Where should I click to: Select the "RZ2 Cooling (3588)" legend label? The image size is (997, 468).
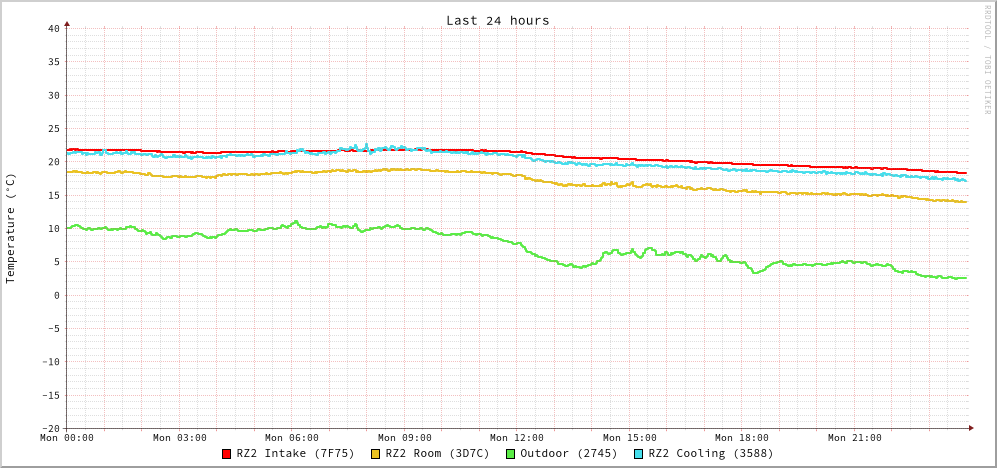tap(710, 454)
